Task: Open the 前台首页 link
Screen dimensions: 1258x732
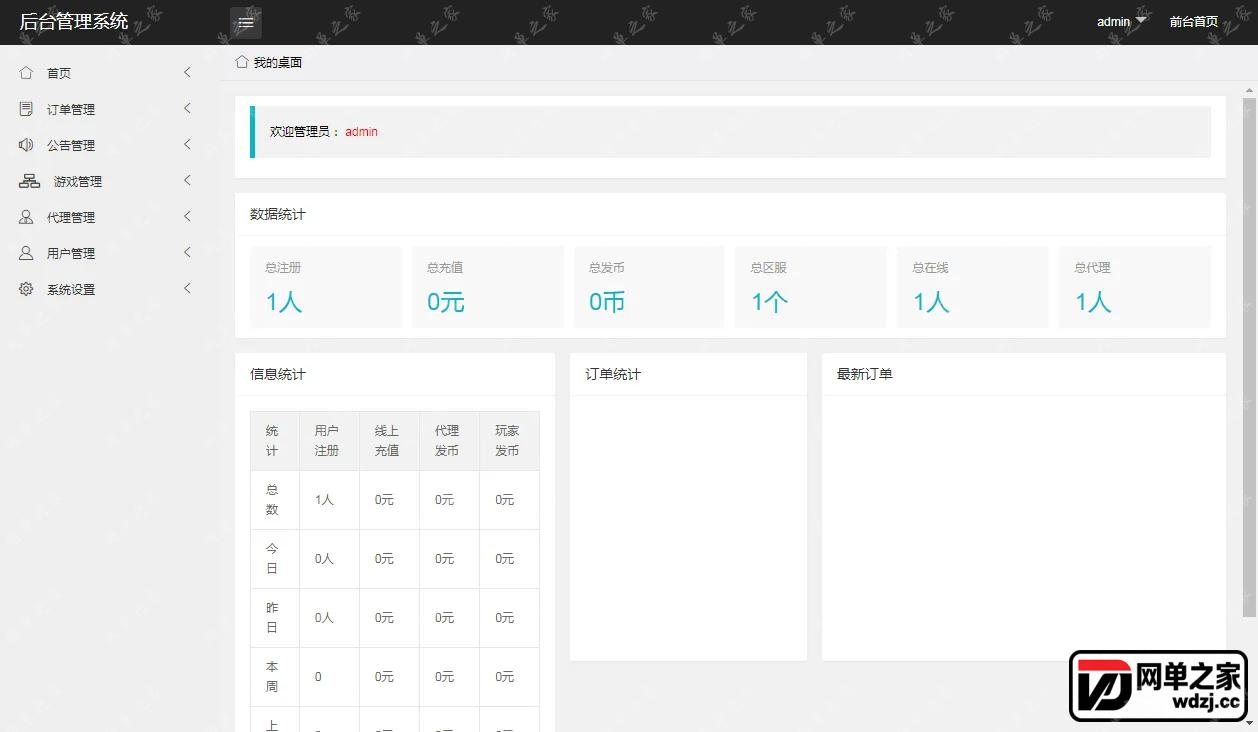Action: click(1194, 22)
